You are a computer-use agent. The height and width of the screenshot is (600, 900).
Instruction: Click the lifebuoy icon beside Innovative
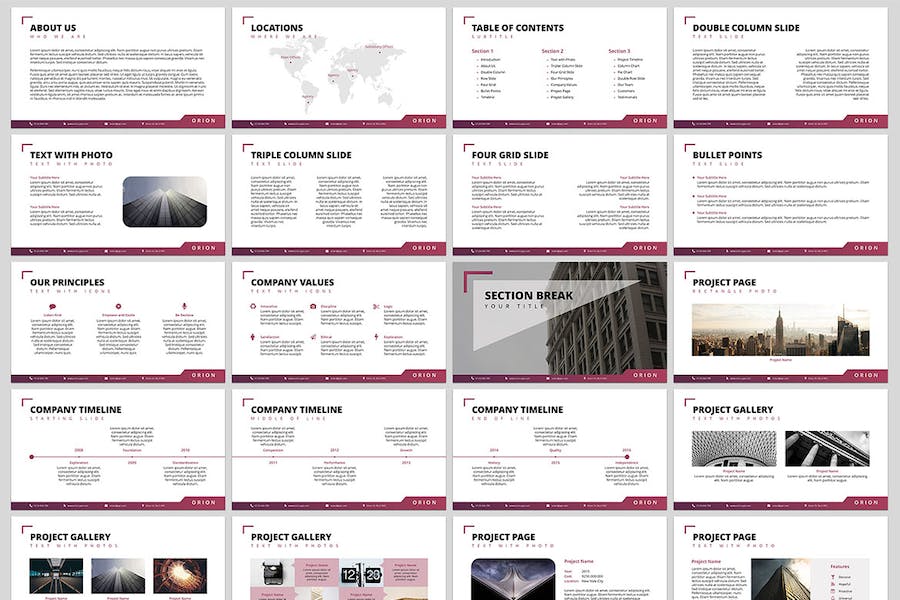(253, 306)
